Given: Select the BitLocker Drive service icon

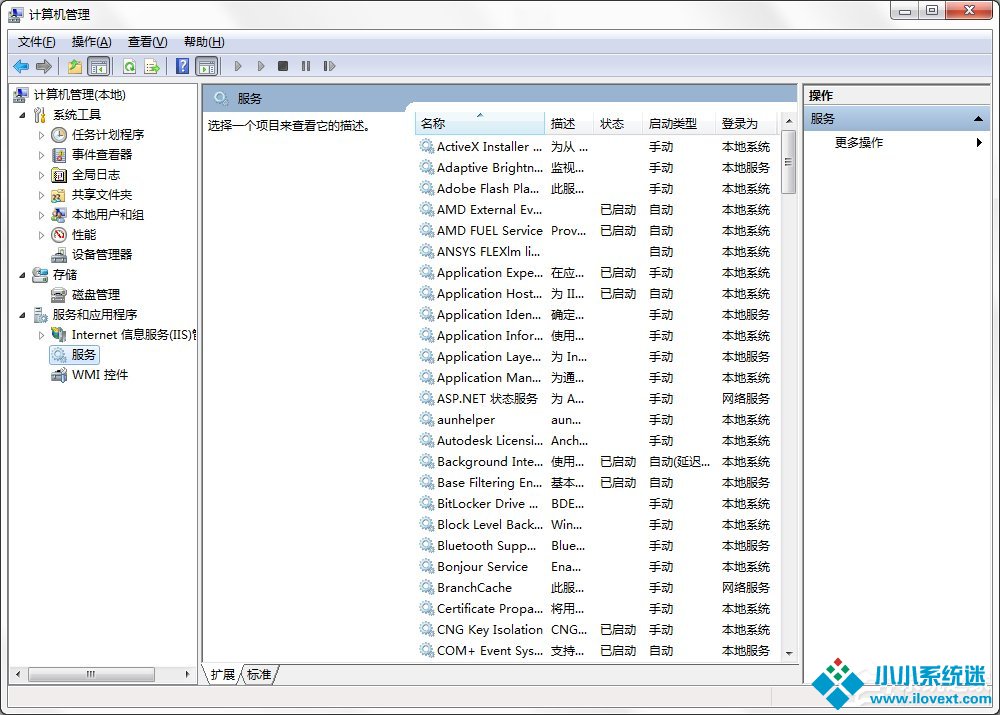Looking at the screenshot, I should coord(427,503).
